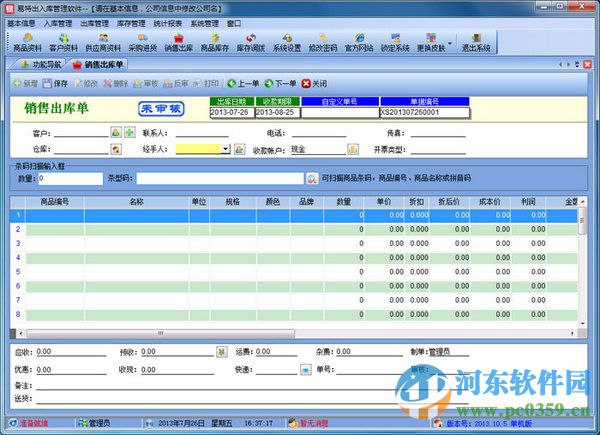Click the 退出系统 toolbar icon

(x=476, y=42)
